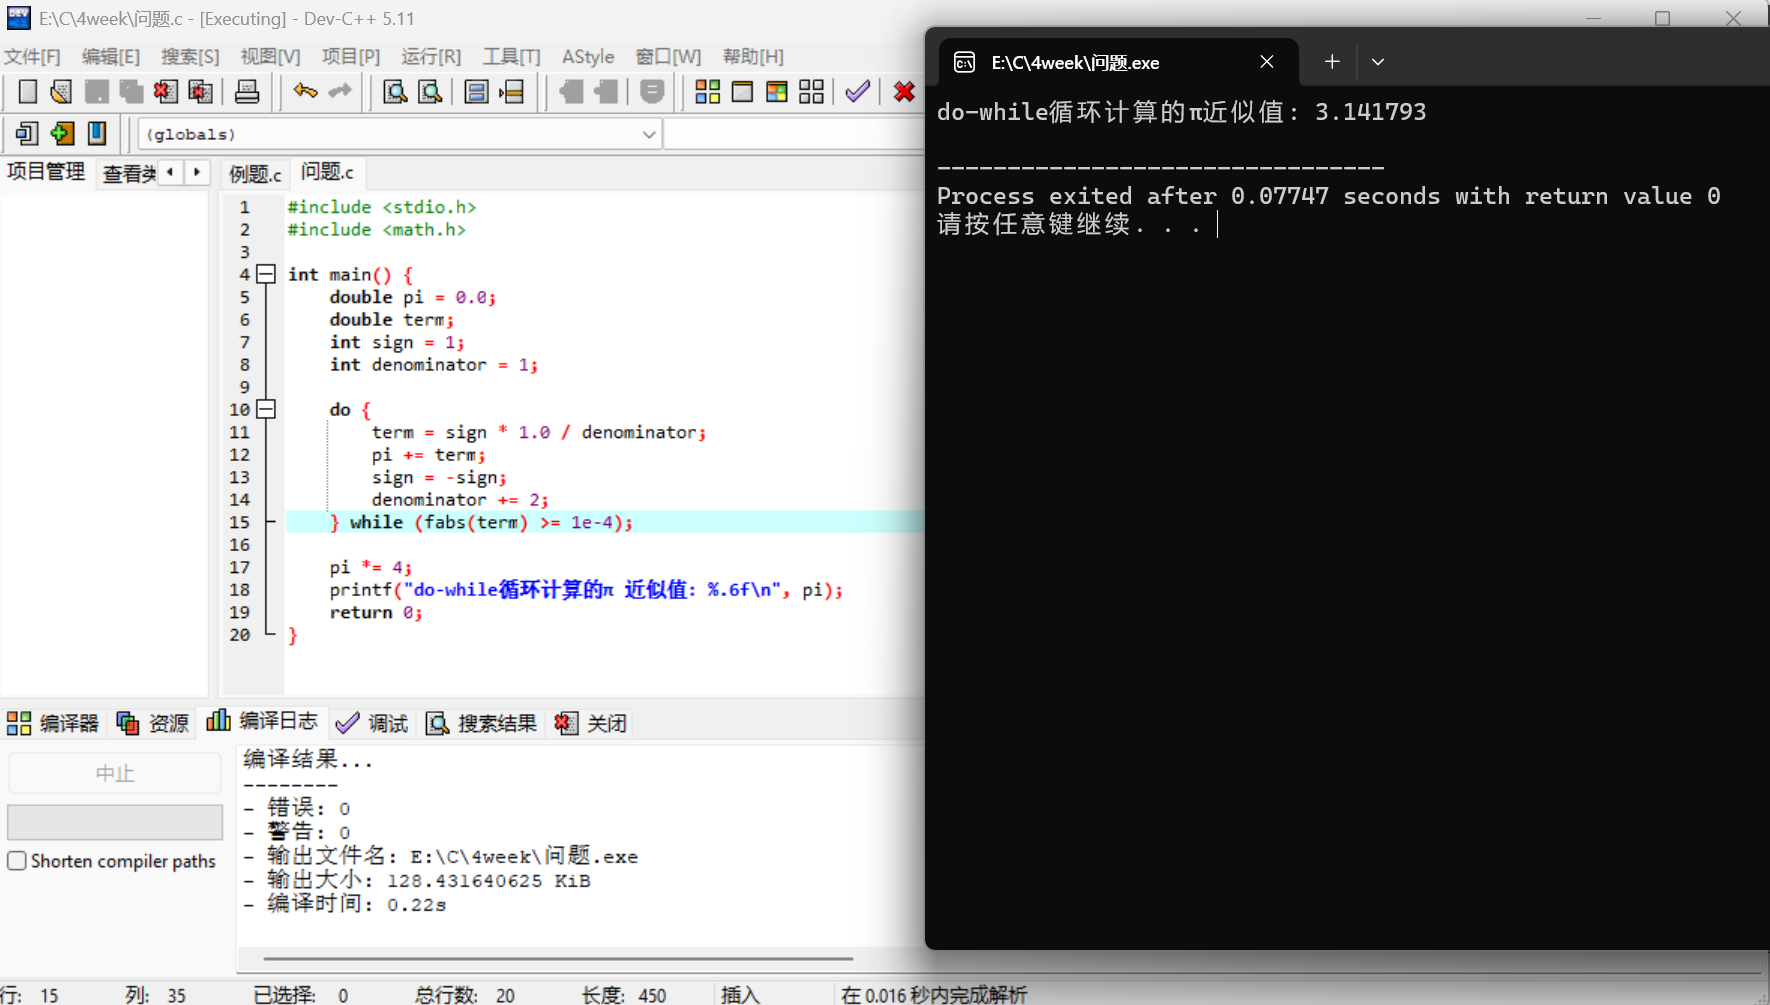Open the 资源 bottom tab
1770x1005 pixels.
click(153, 723)
